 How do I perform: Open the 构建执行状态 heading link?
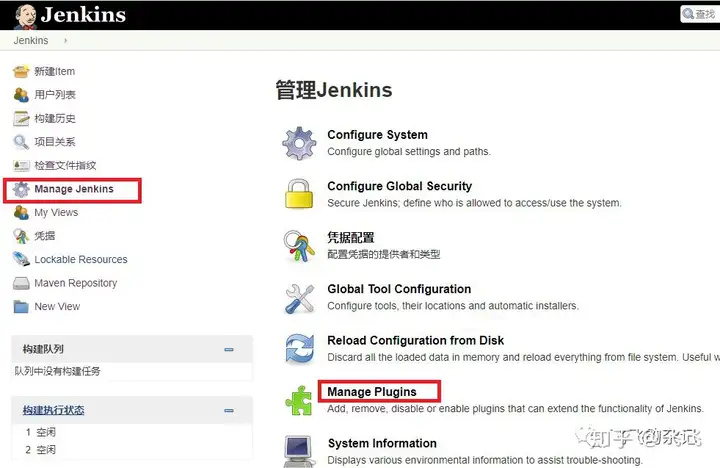click(x=54, y=411)
